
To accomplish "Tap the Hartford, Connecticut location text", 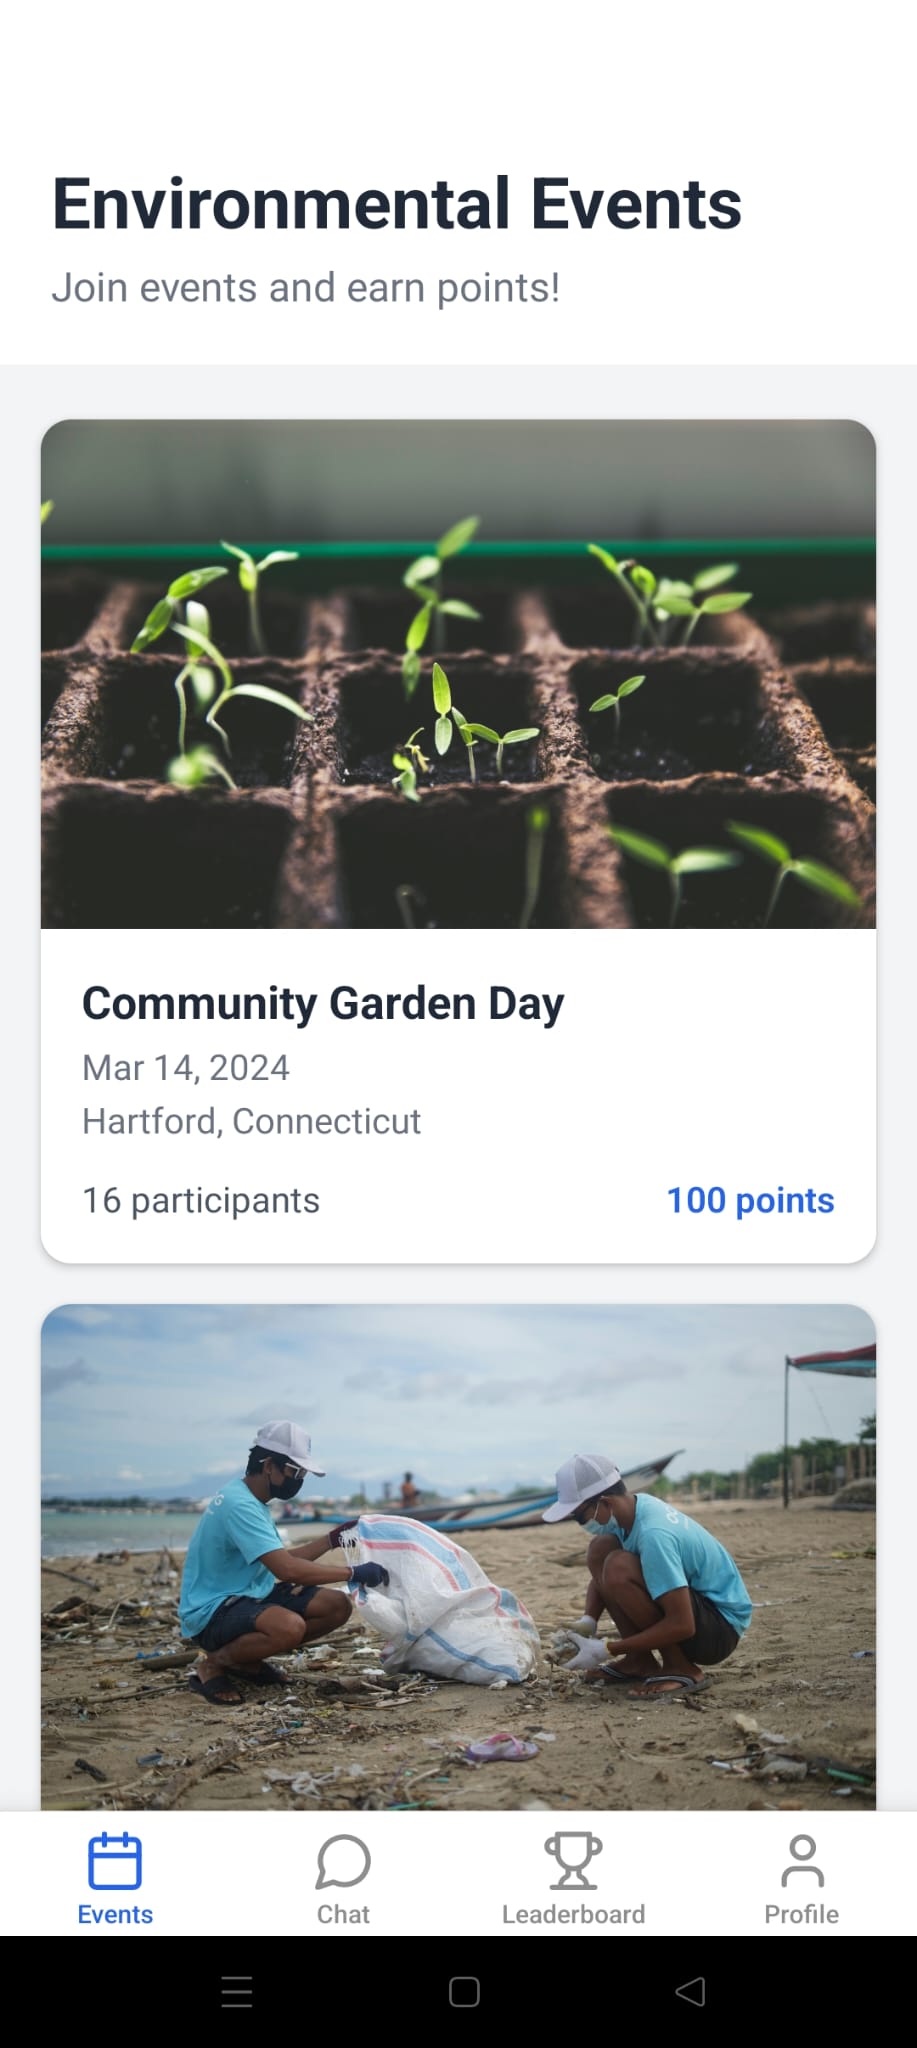I will (251, 1121).
